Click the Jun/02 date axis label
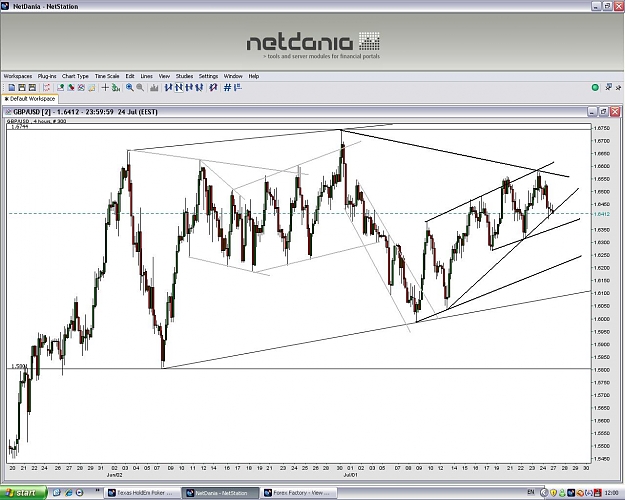 click(115, 475)
